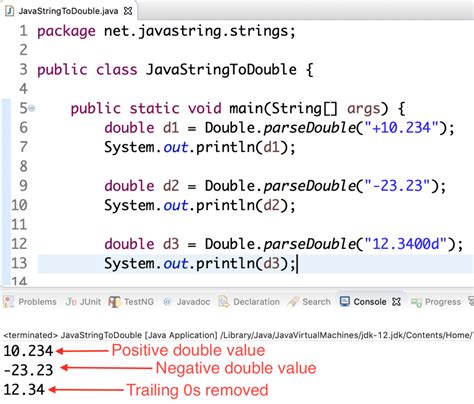Viewport: 474px width, 404px height.
Task: Click the Search flashlight icon
Action: 293,302
